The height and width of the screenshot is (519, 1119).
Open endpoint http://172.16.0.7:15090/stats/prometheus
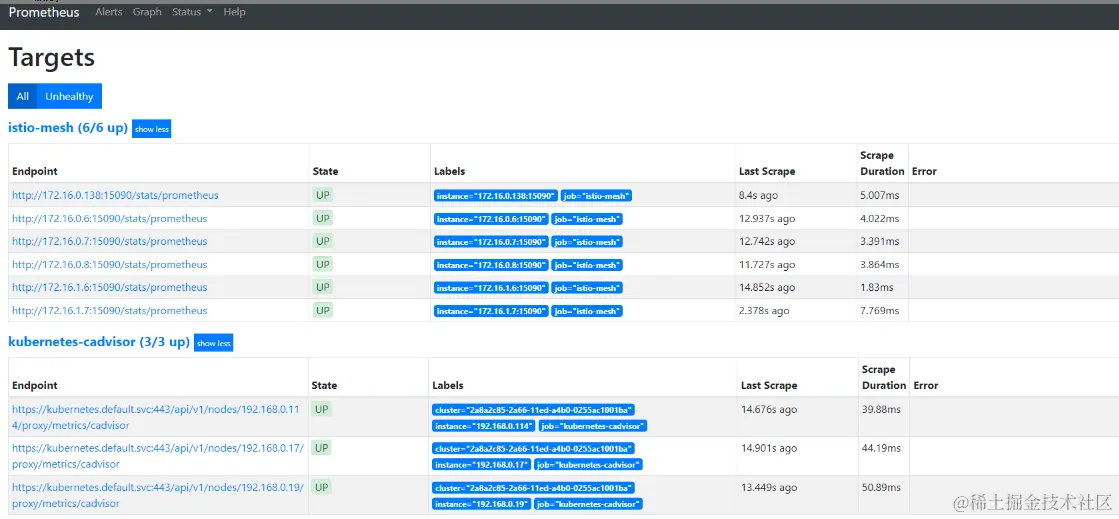tap(109, 241)
